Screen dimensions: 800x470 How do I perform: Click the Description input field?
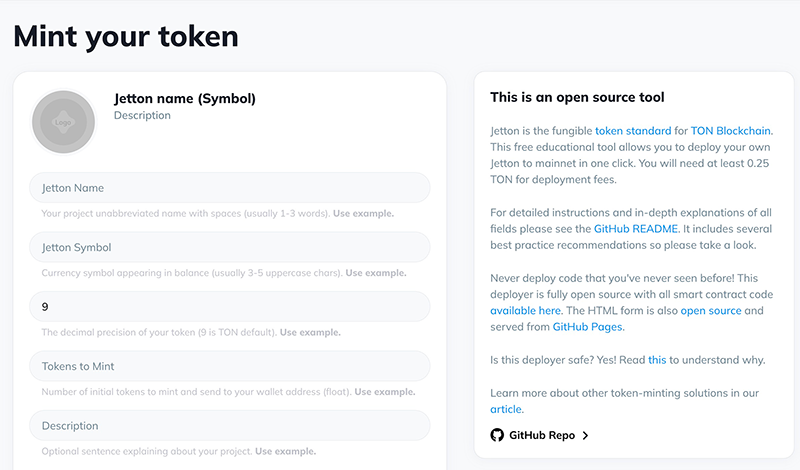click(230, 426)
